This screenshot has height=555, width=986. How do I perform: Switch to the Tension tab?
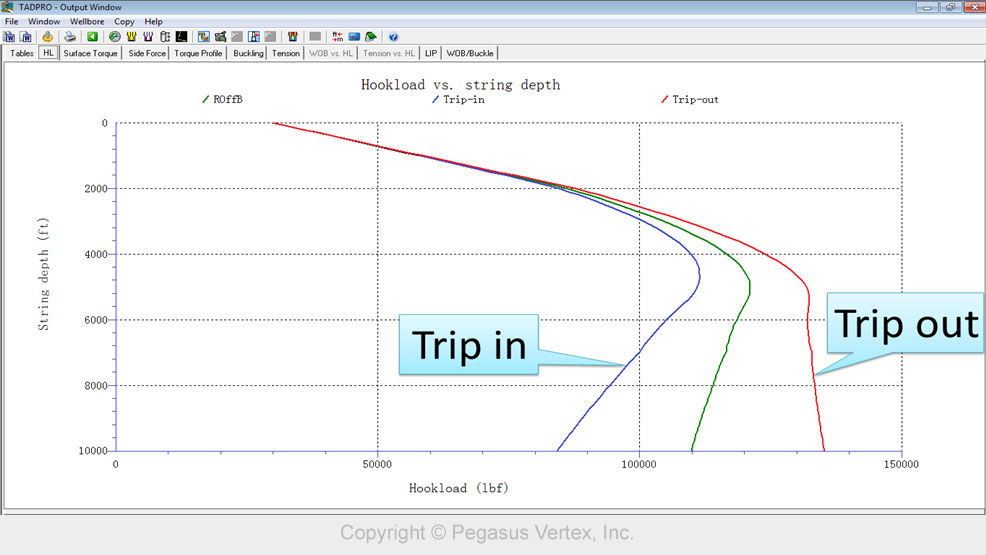click(285, 53)
